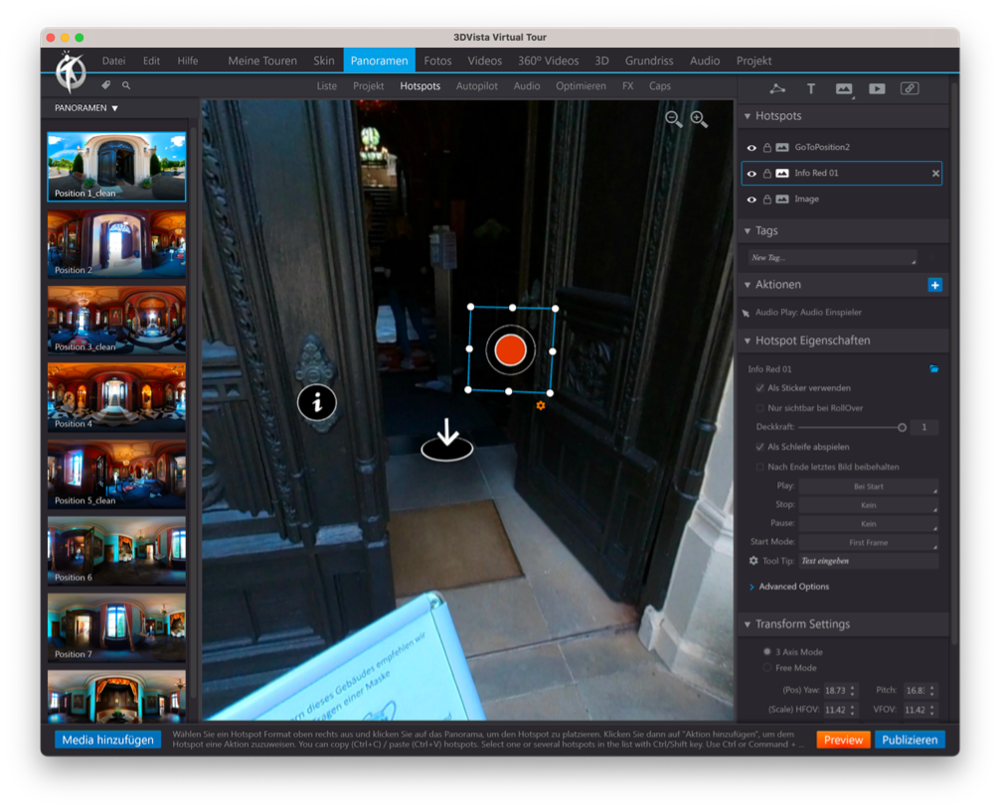
Task: Choose the video hotspot tool
Action: [877, 89]
